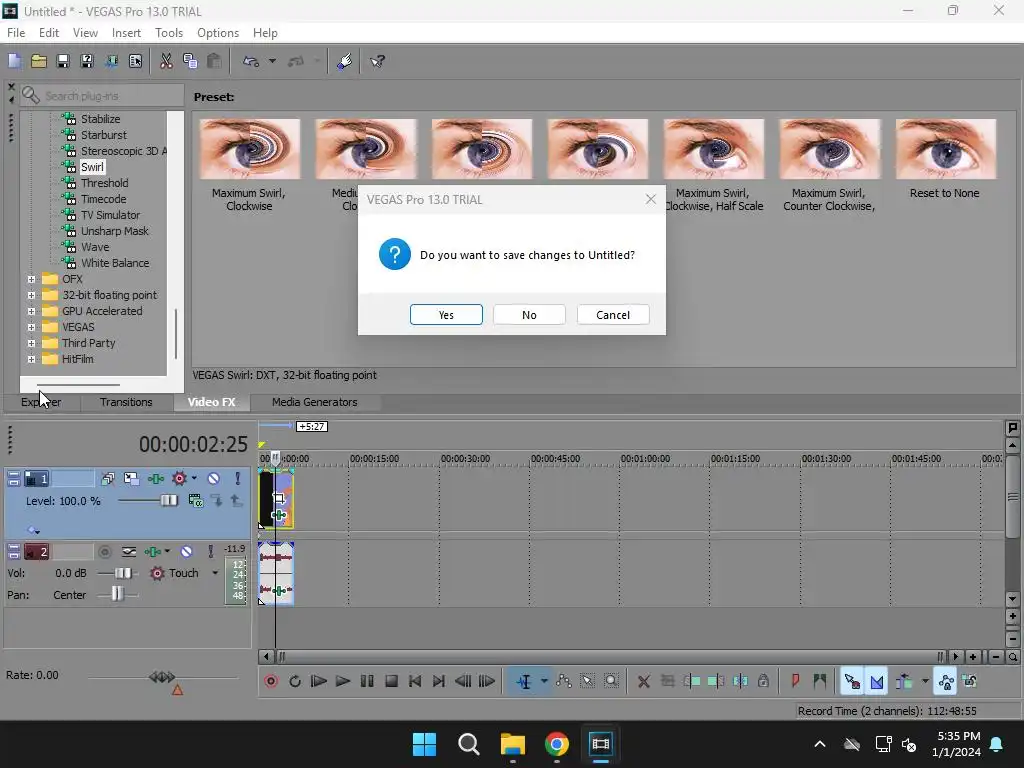Open automation mode dropdown on video track 1

coord(194,479)
